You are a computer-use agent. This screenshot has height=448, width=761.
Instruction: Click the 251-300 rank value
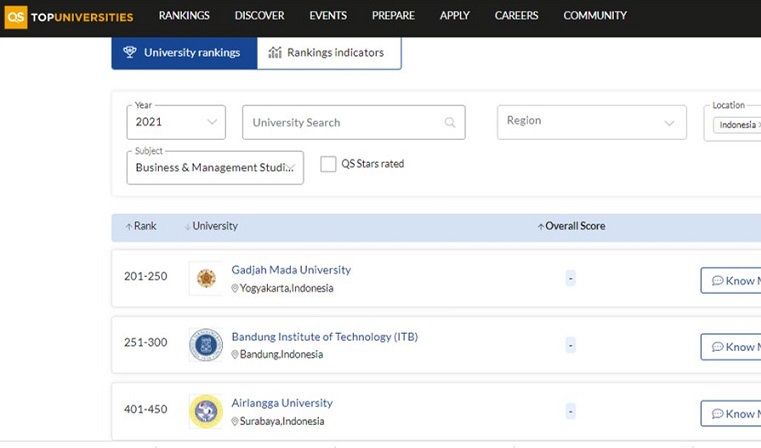[146, 343]
